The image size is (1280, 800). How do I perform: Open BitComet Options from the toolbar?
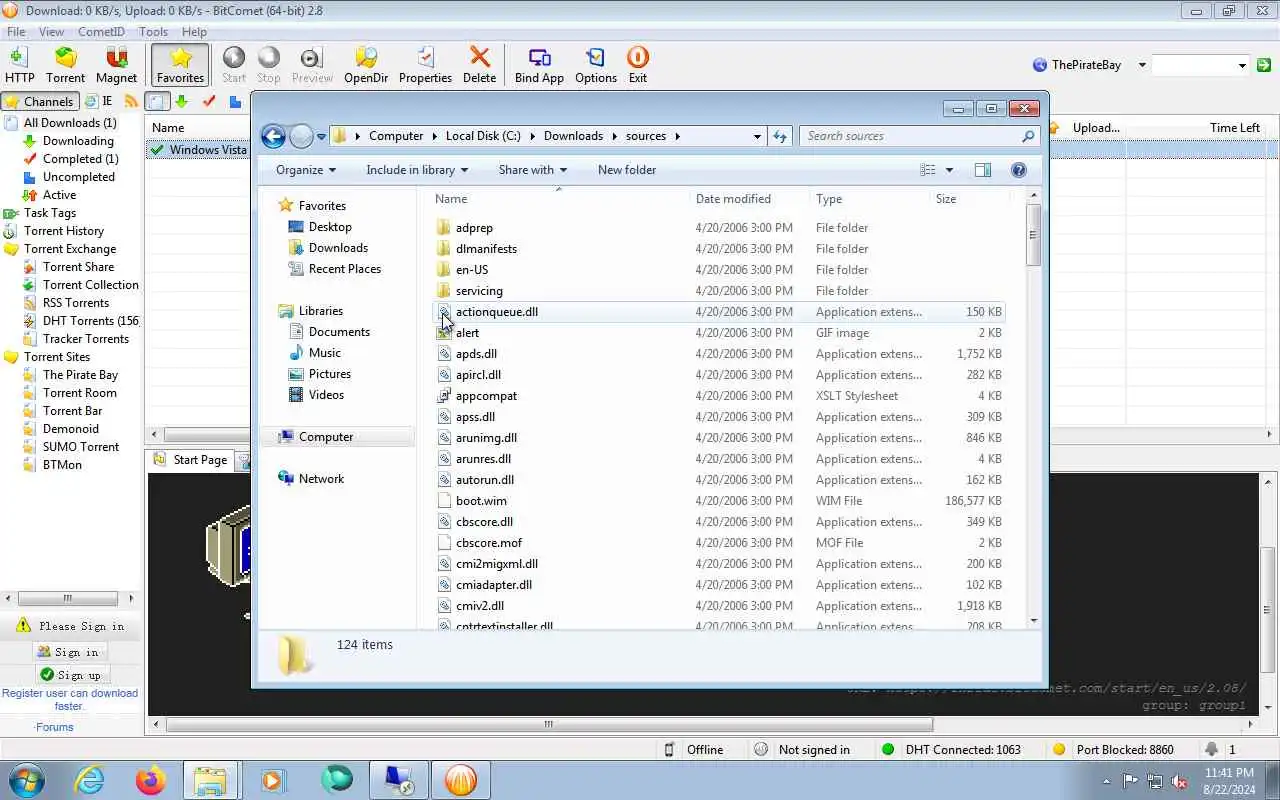coord(596,65)
